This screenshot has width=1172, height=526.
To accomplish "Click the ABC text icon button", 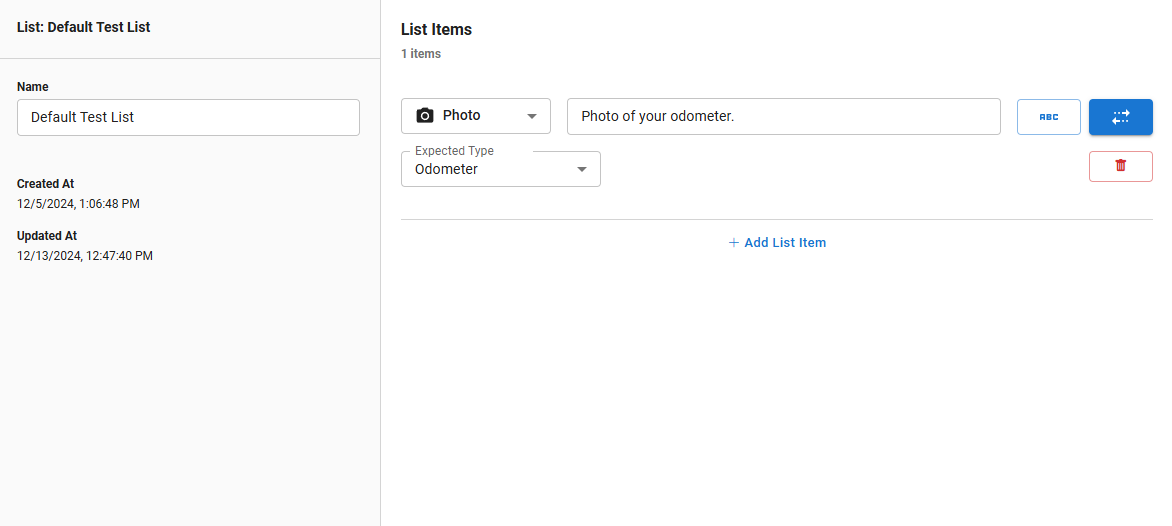I will (1048, 117).
